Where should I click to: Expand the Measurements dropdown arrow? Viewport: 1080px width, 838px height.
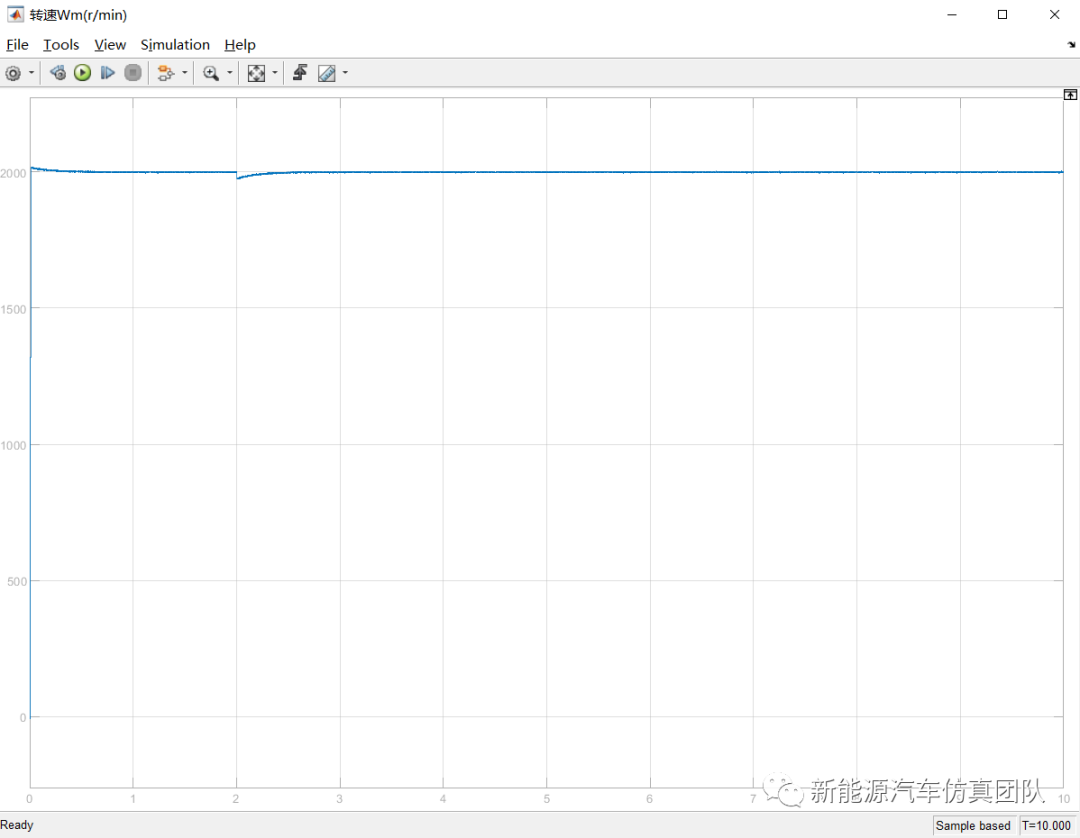pos(345,73)
